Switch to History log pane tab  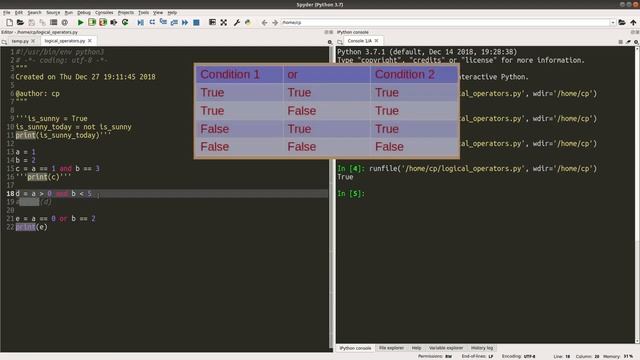[482, 348]
